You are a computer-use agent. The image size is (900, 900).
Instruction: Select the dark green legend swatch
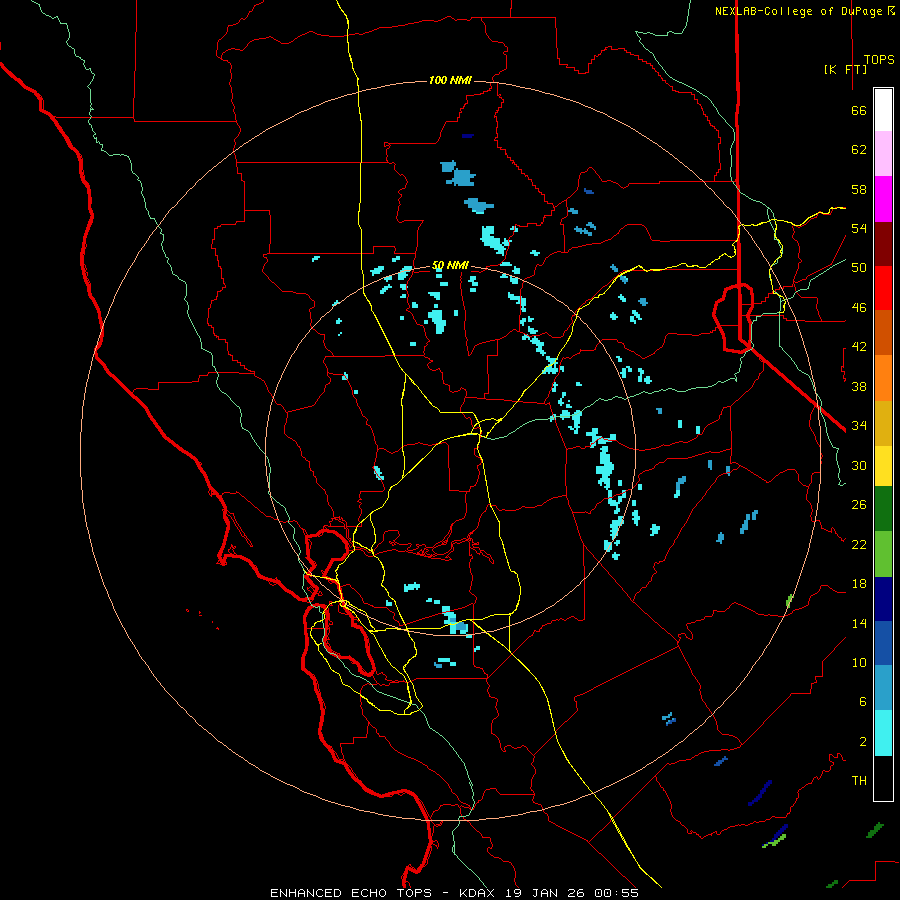[x=883, y=509]
